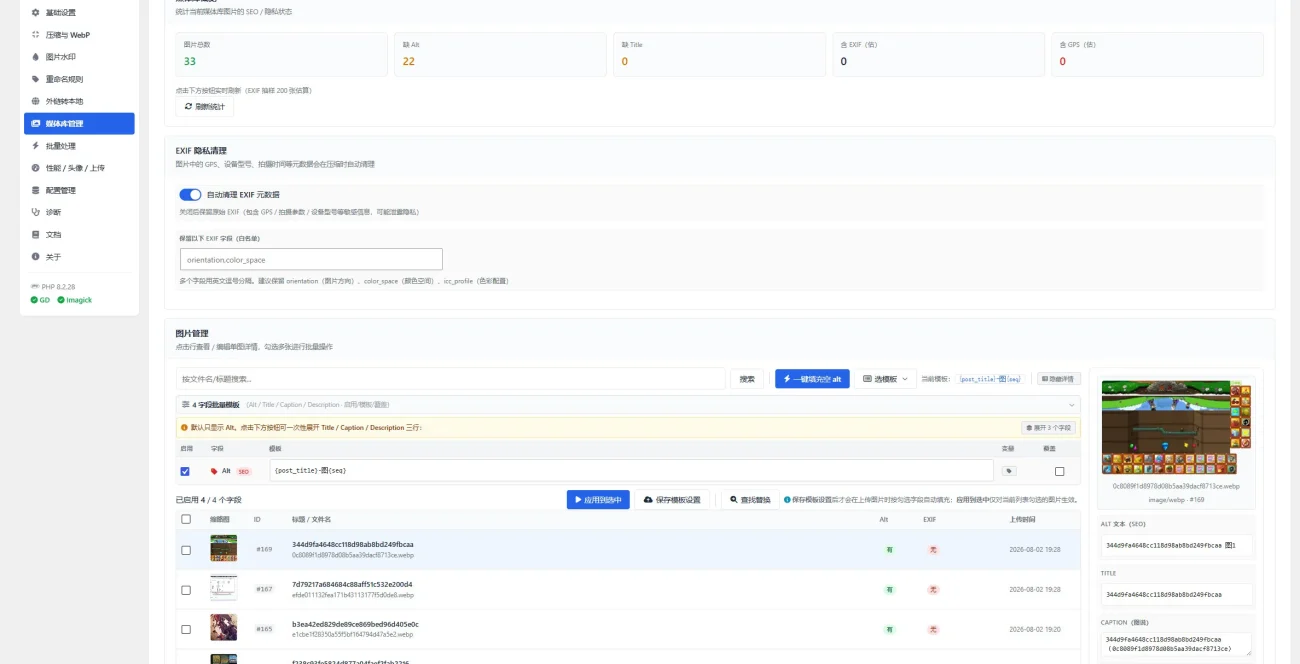Click the info icon beside 关于
The width and height of the screenshot is (1300, 664).
(x=36, y=257)
